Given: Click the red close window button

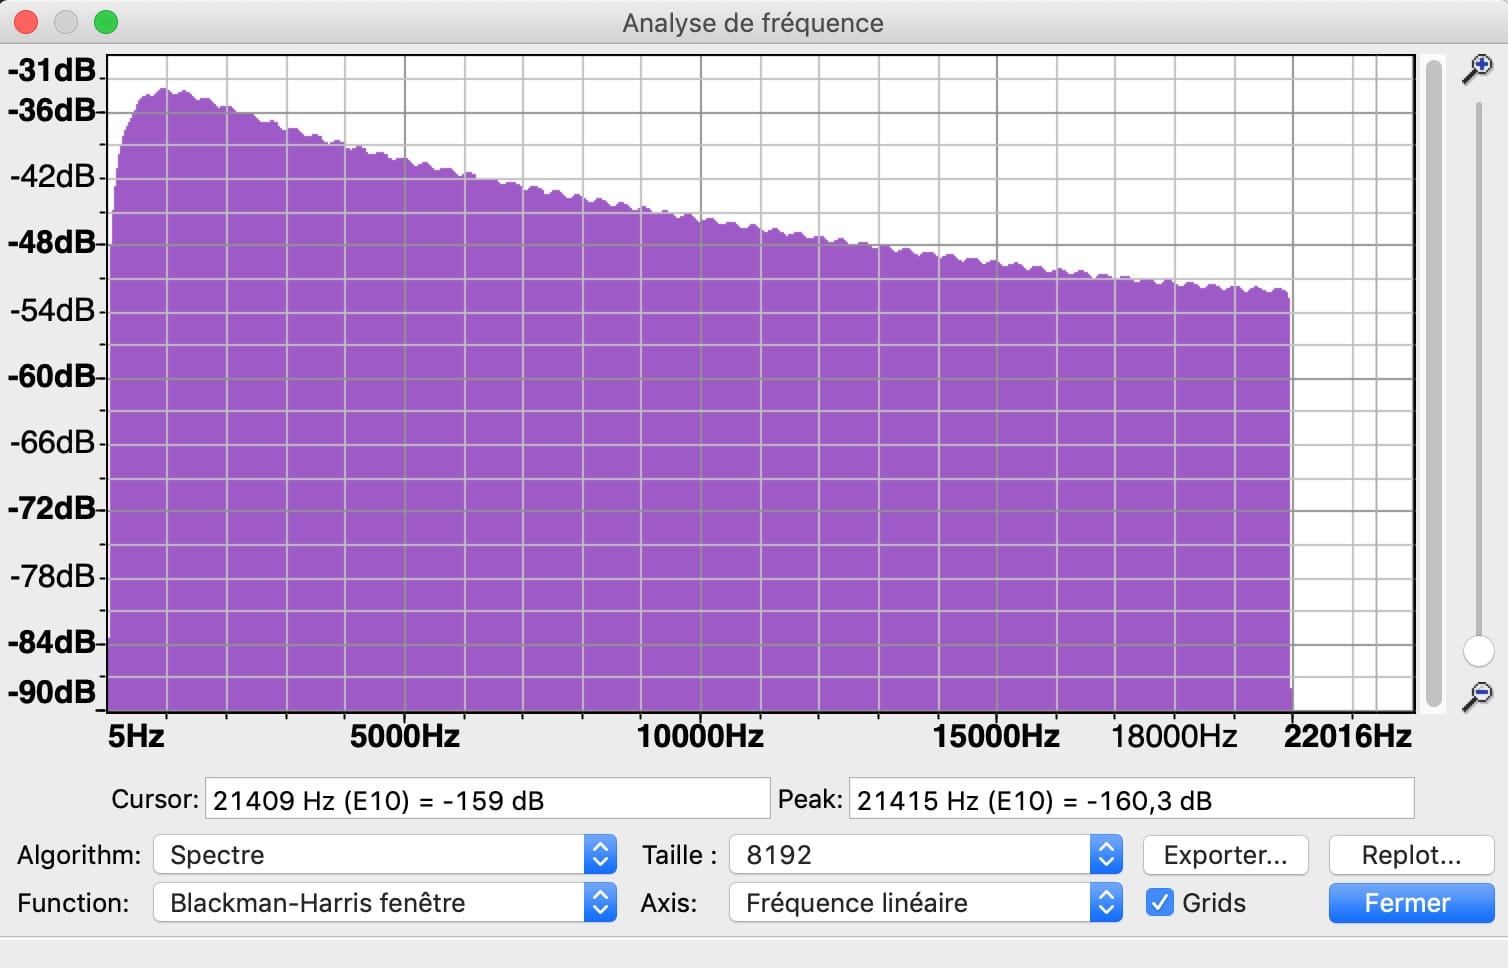Looking at the screenshot, I should click(x=26, y=22).
